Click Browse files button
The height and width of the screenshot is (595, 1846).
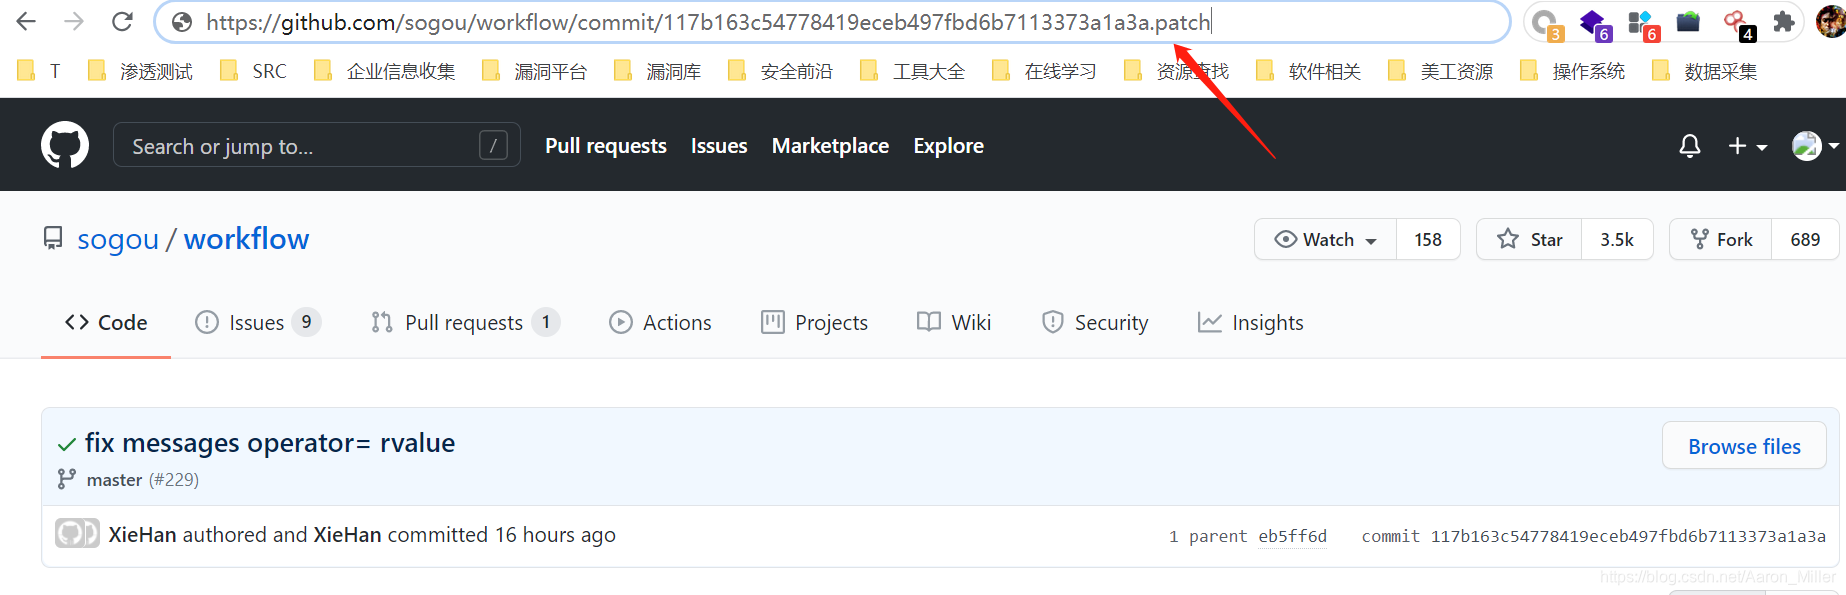coord(1744,446)
